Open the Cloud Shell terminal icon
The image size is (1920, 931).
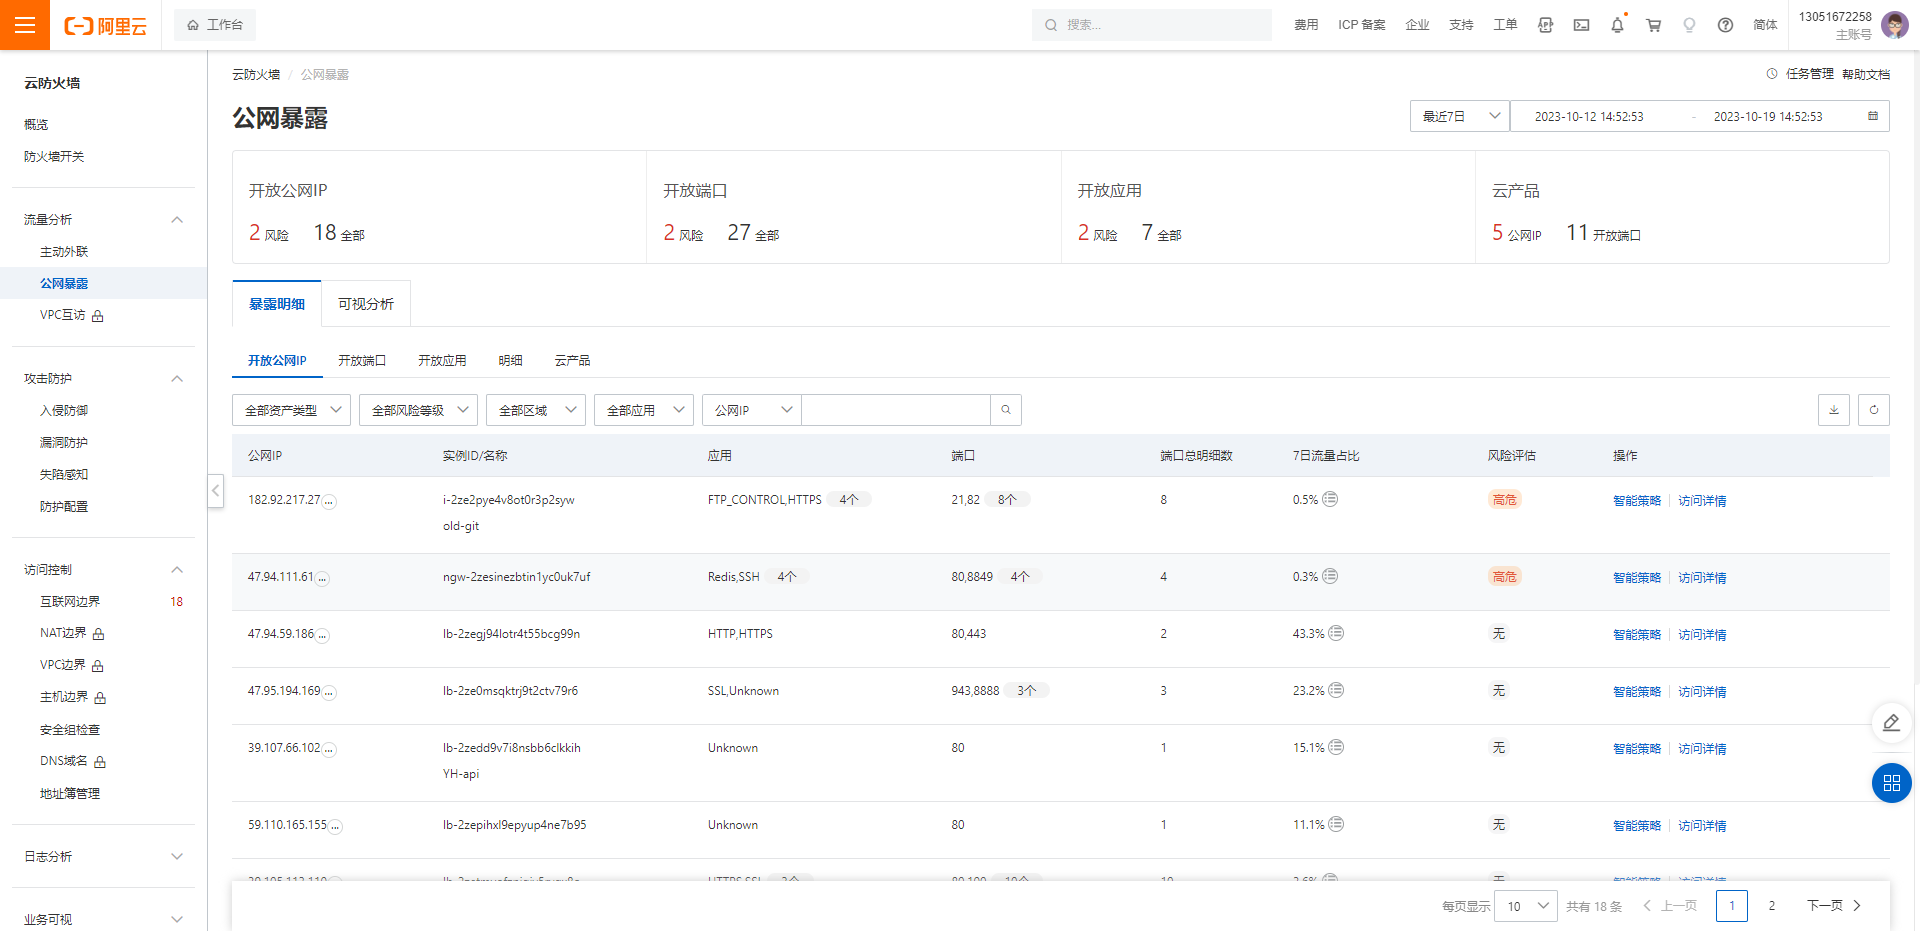coord(1581,25)
